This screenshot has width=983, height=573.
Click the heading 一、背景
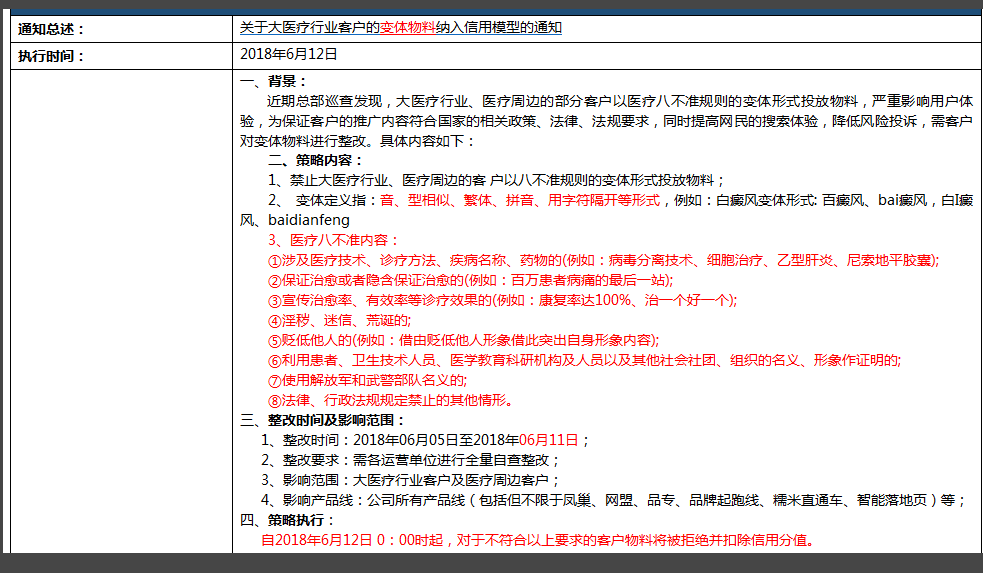coord(274,81)
